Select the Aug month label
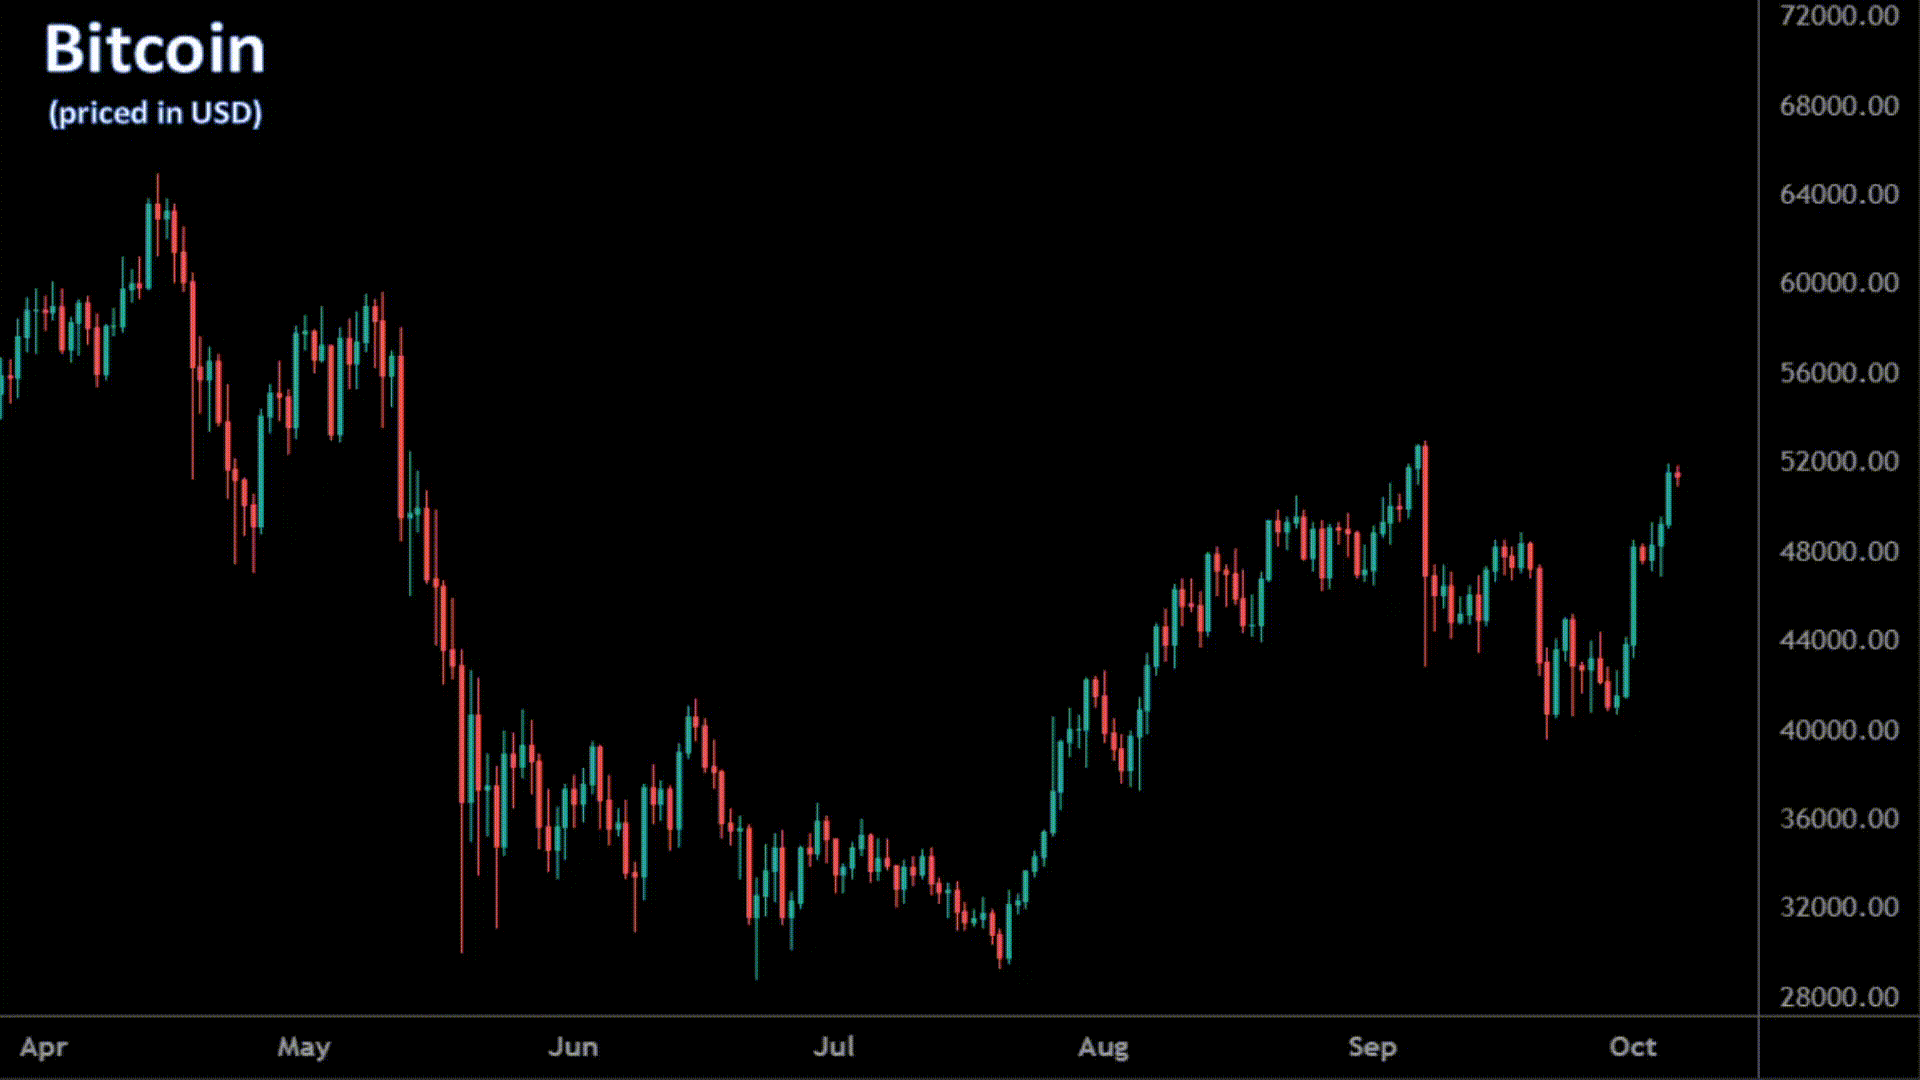This screenshot has height=1080, width=1920. (1103, 1048)
